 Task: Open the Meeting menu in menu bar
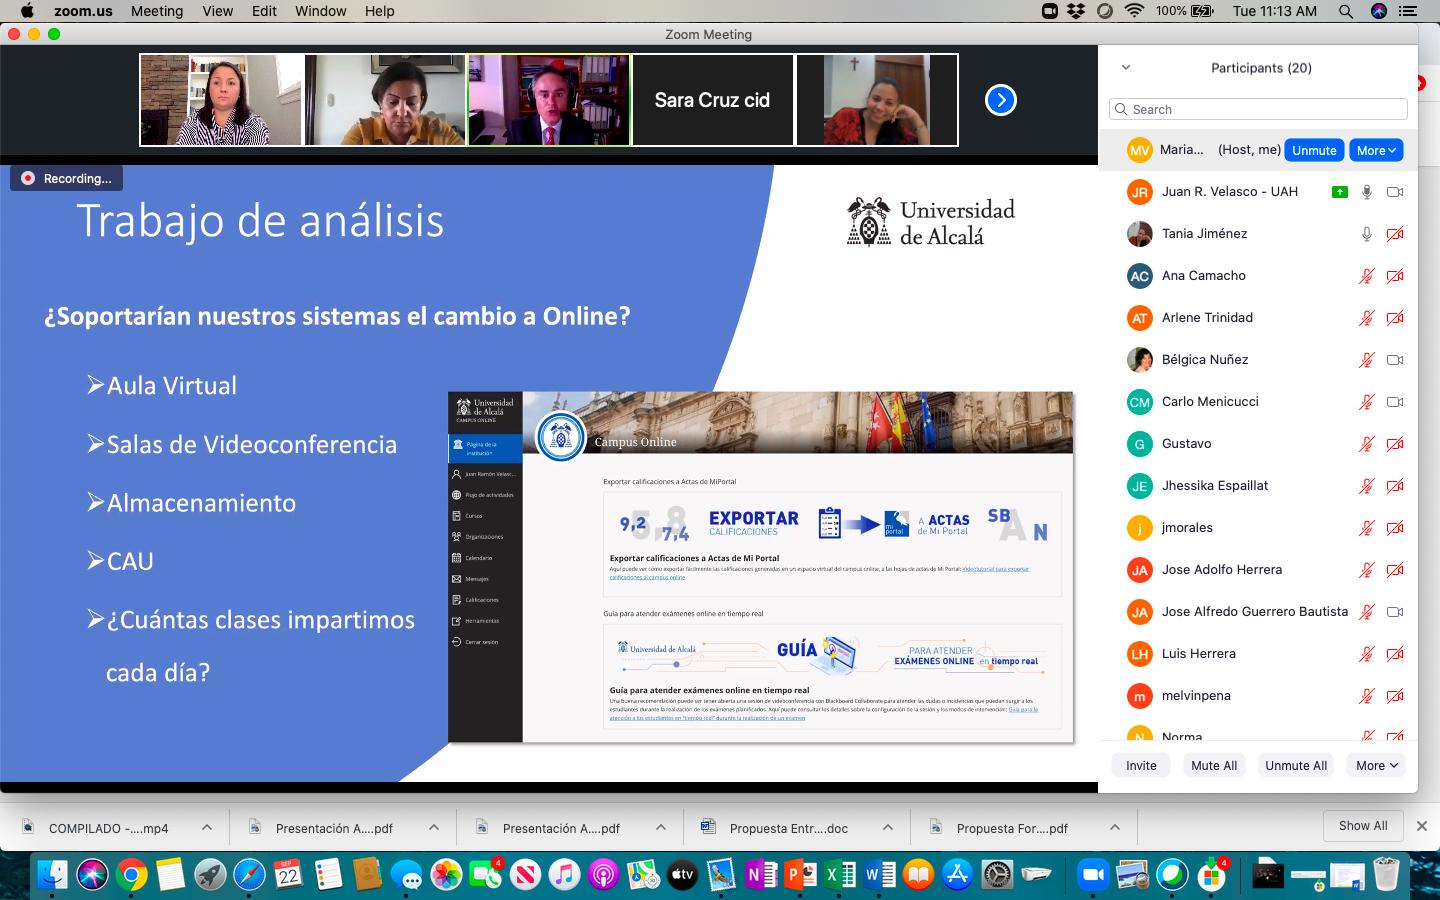tap(157, 11)
